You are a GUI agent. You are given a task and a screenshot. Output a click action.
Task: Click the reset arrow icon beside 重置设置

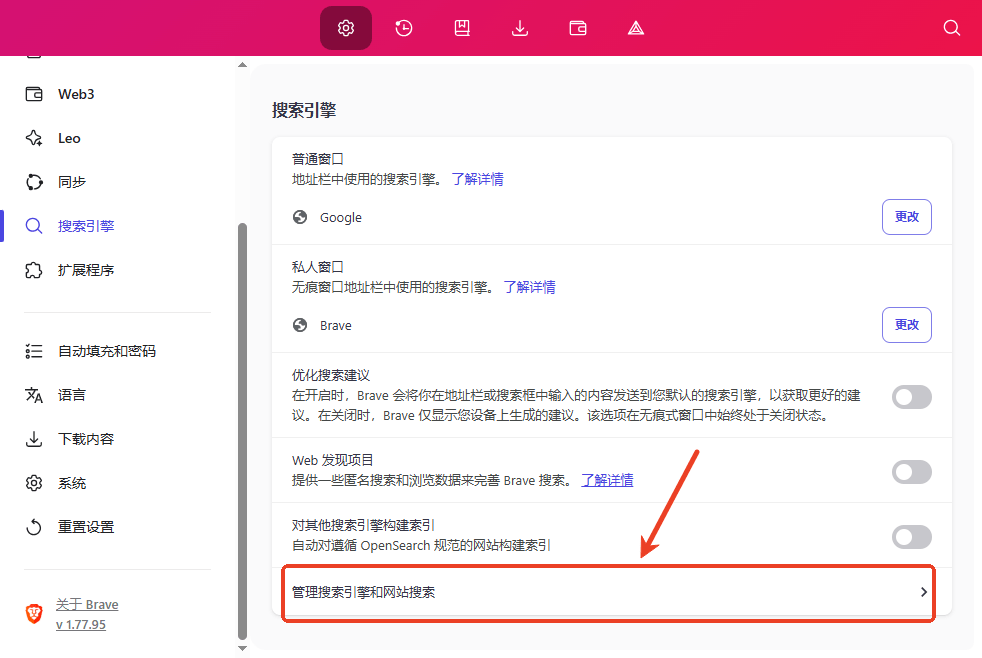(34, 527)
